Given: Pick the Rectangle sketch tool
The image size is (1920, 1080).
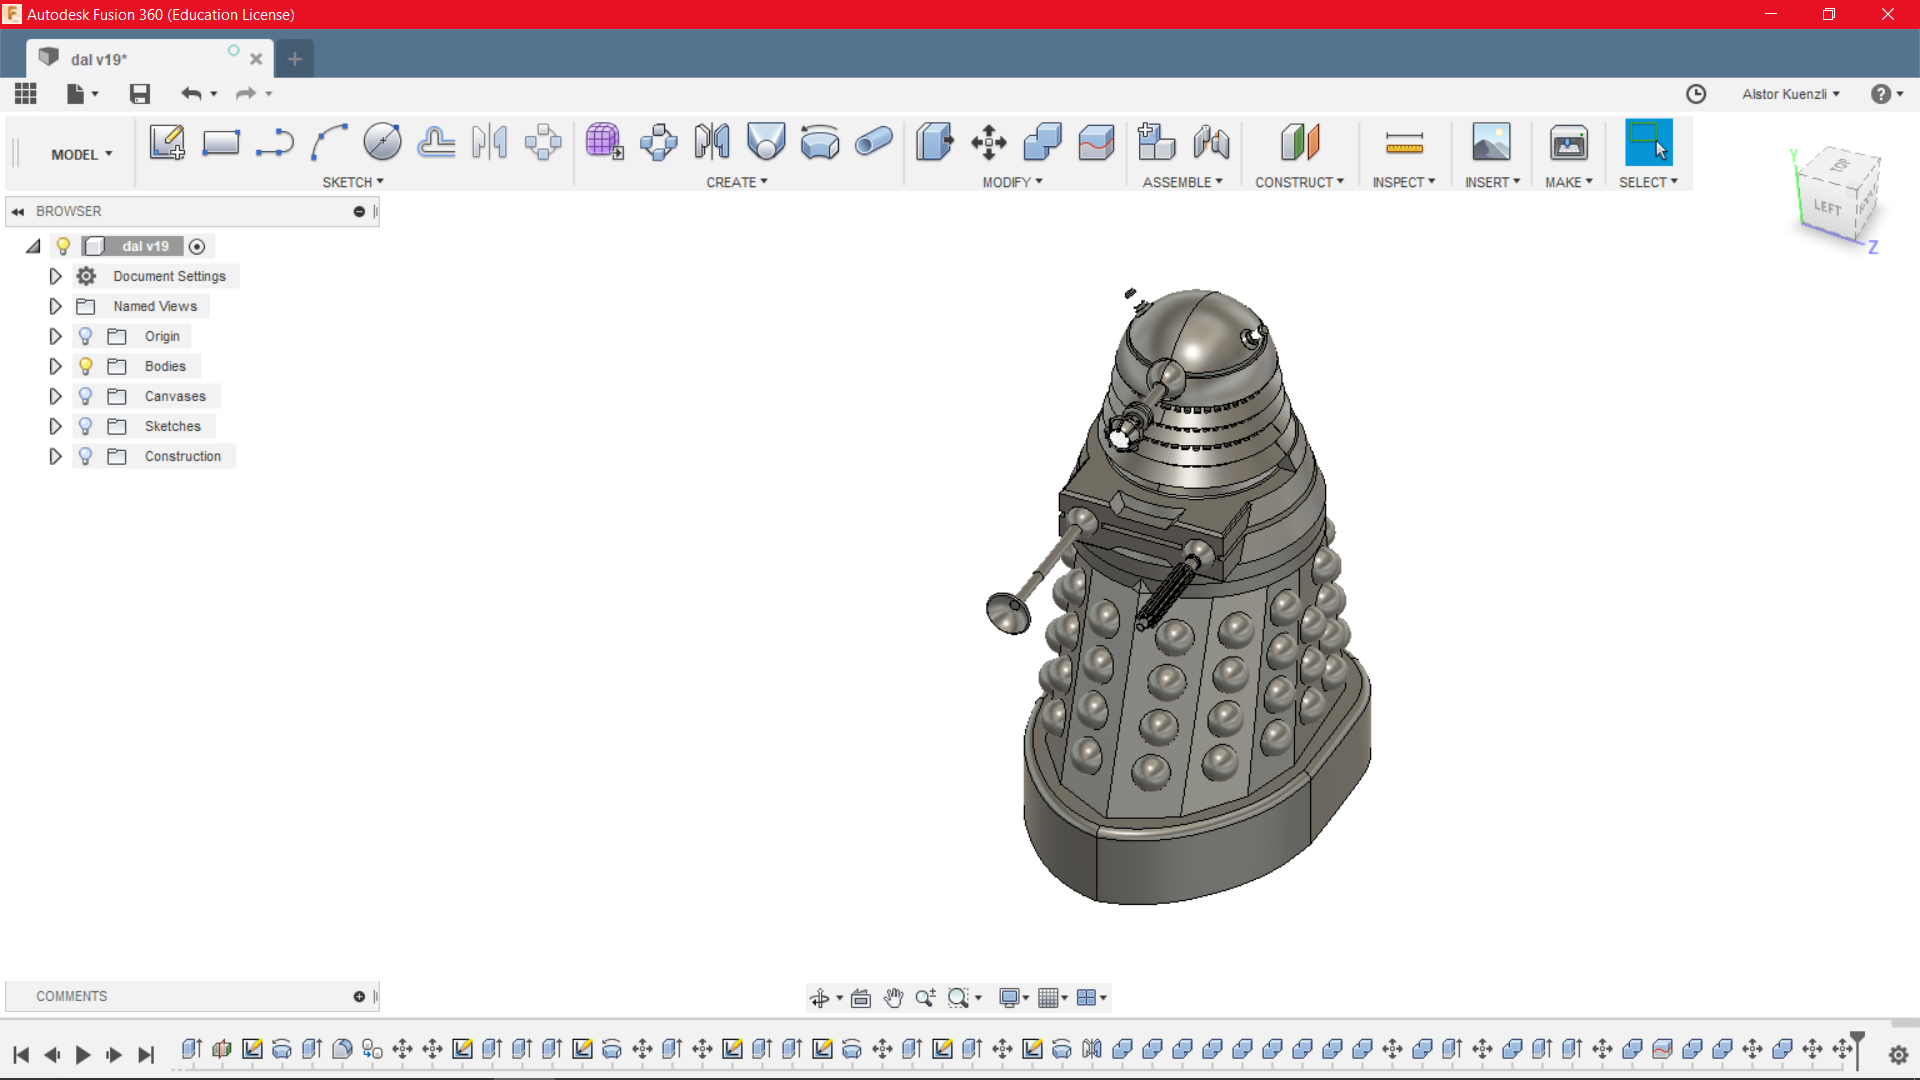Looking at the screenshot, I should (x=221, y=143).
